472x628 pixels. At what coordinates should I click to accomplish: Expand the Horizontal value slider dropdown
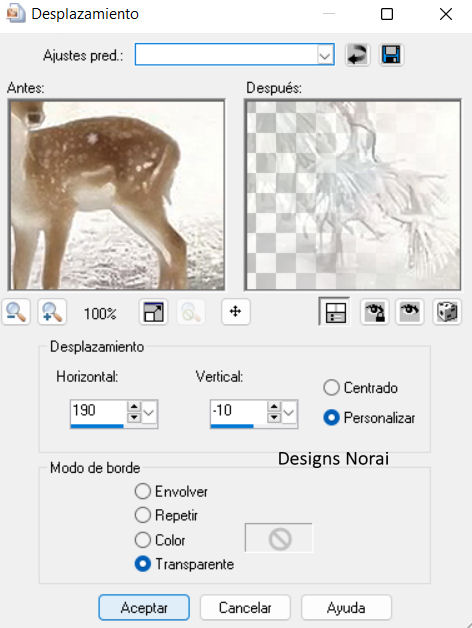pyautogui.click(x=149, y=412)
